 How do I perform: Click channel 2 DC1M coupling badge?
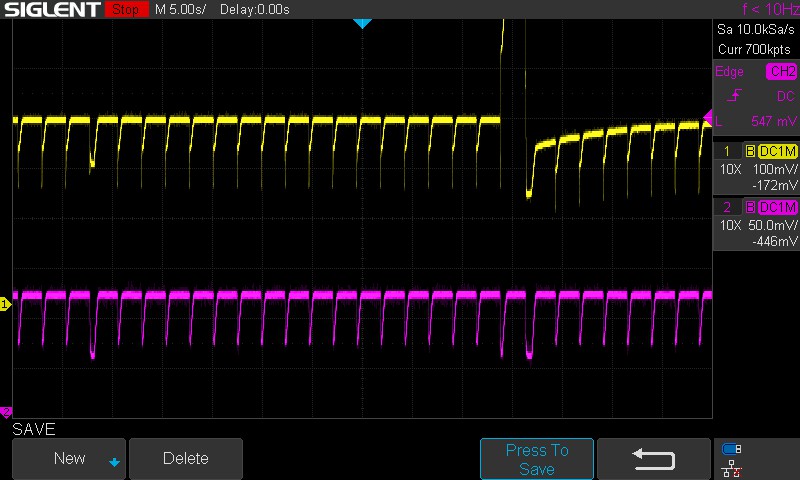[777, 207]
